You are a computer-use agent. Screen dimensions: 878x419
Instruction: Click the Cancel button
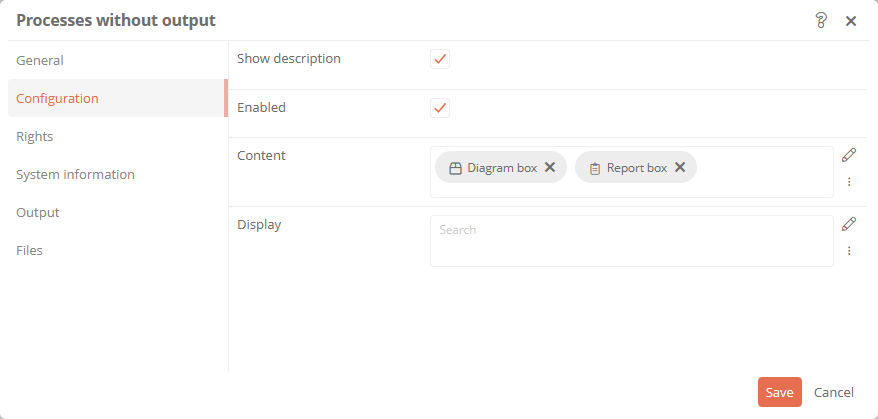click(834, 392)
